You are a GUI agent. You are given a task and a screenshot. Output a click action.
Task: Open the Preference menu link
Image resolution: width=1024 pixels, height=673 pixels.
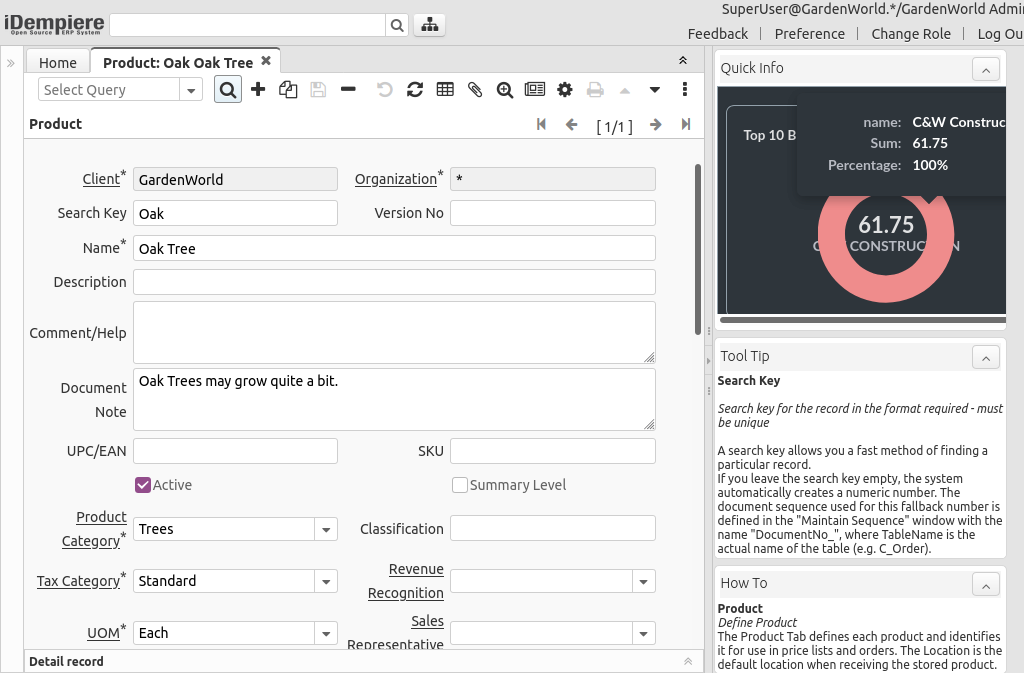[x=809, y=34]
